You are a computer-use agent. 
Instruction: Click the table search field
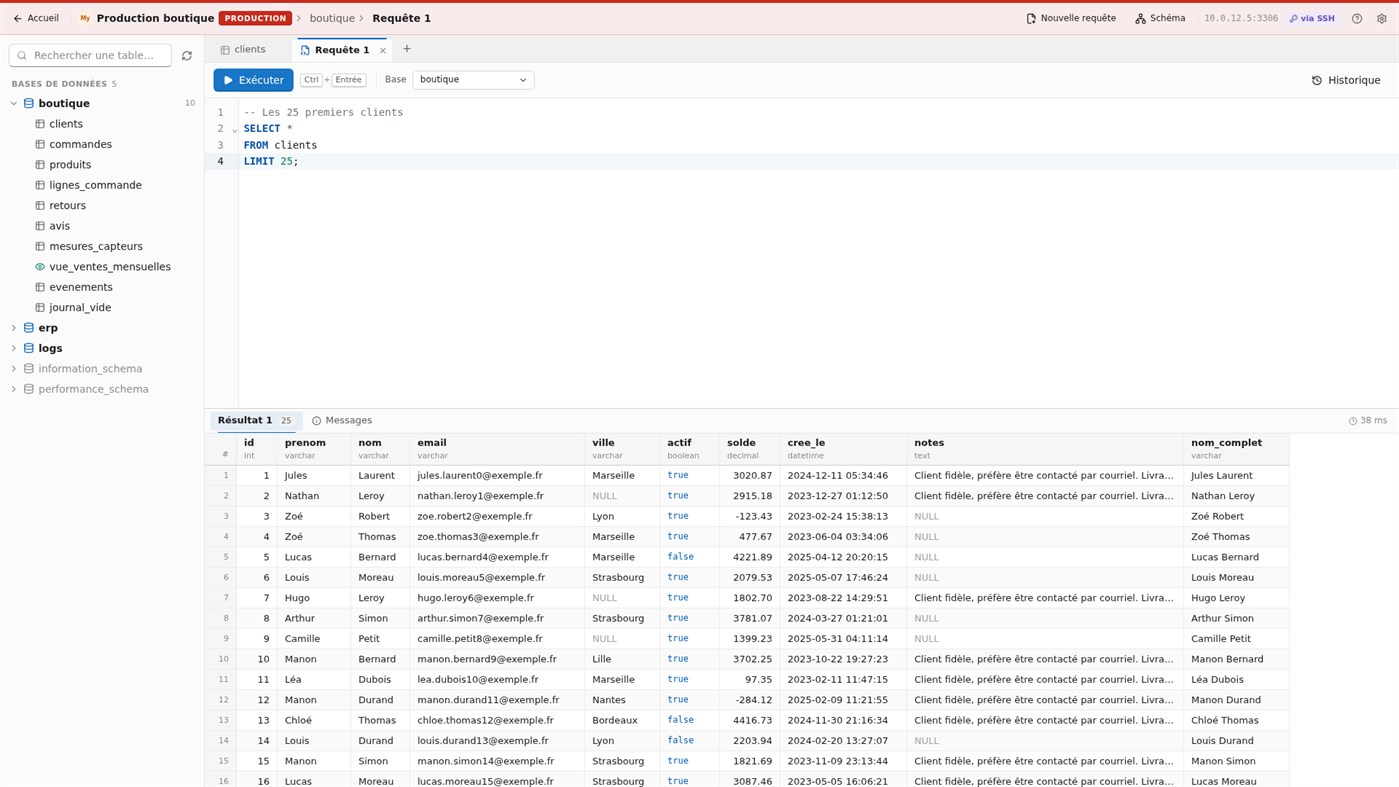point(90,56)
